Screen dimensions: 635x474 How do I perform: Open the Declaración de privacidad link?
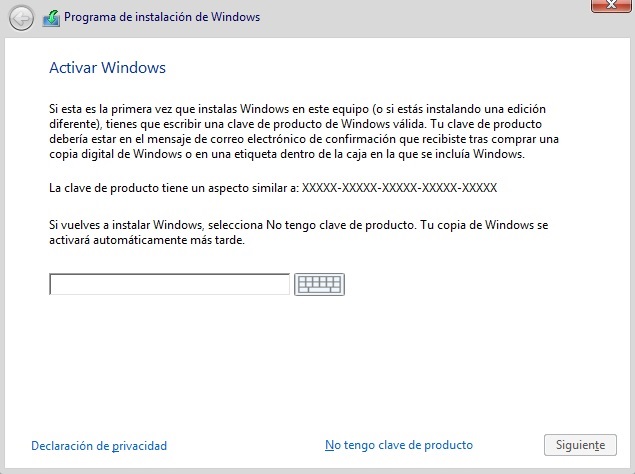coord(99,446)
